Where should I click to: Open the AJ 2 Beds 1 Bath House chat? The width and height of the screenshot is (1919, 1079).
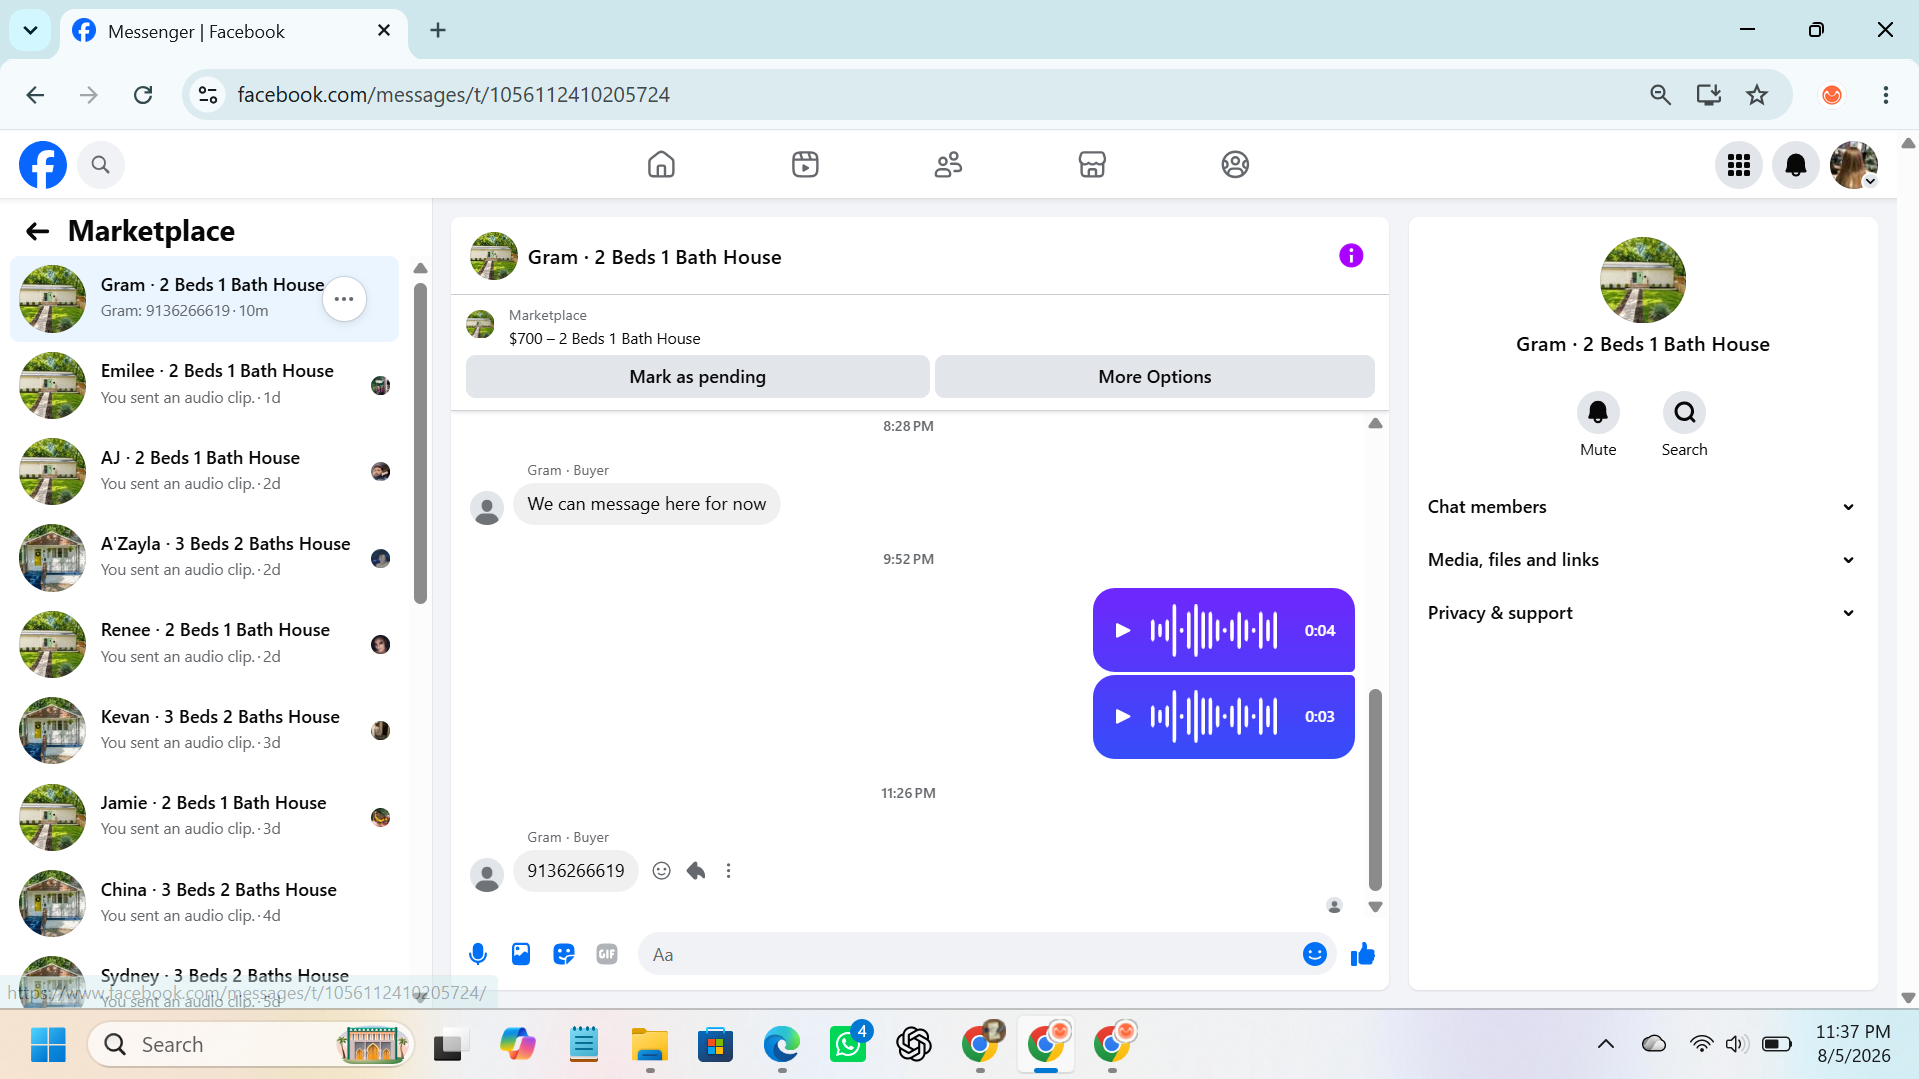[x=205, y=471]
